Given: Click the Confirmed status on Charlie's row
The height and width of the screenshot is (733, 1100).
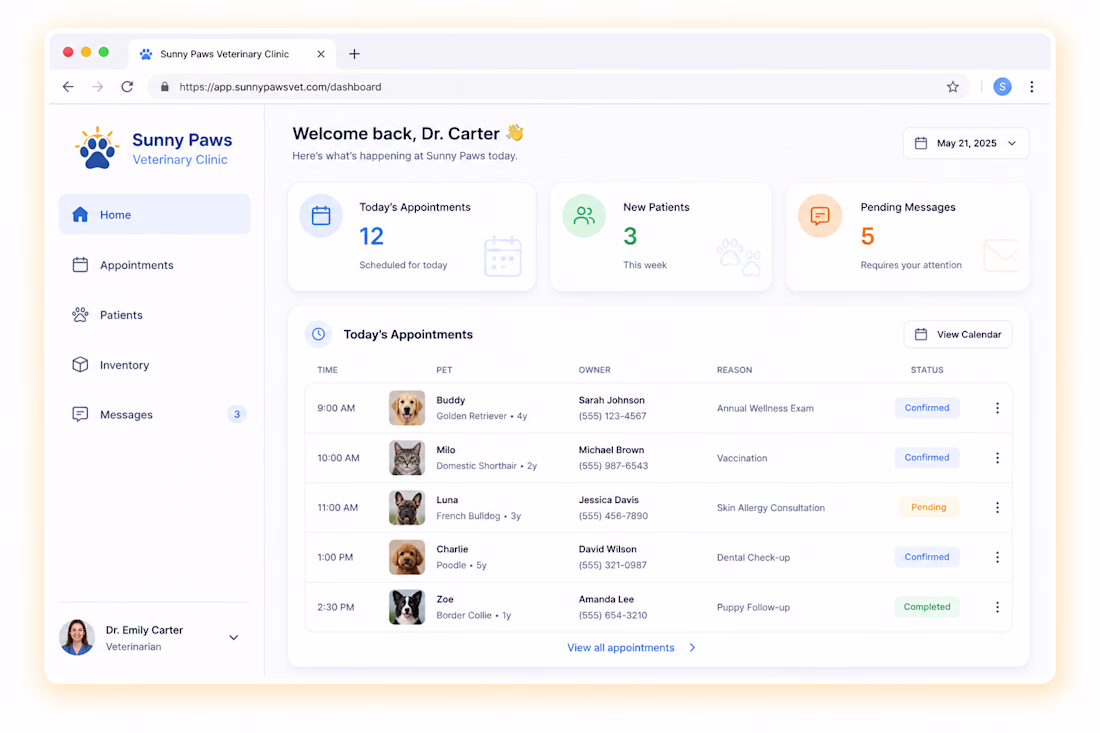Looking at the screenshot, I should [927, 558].
